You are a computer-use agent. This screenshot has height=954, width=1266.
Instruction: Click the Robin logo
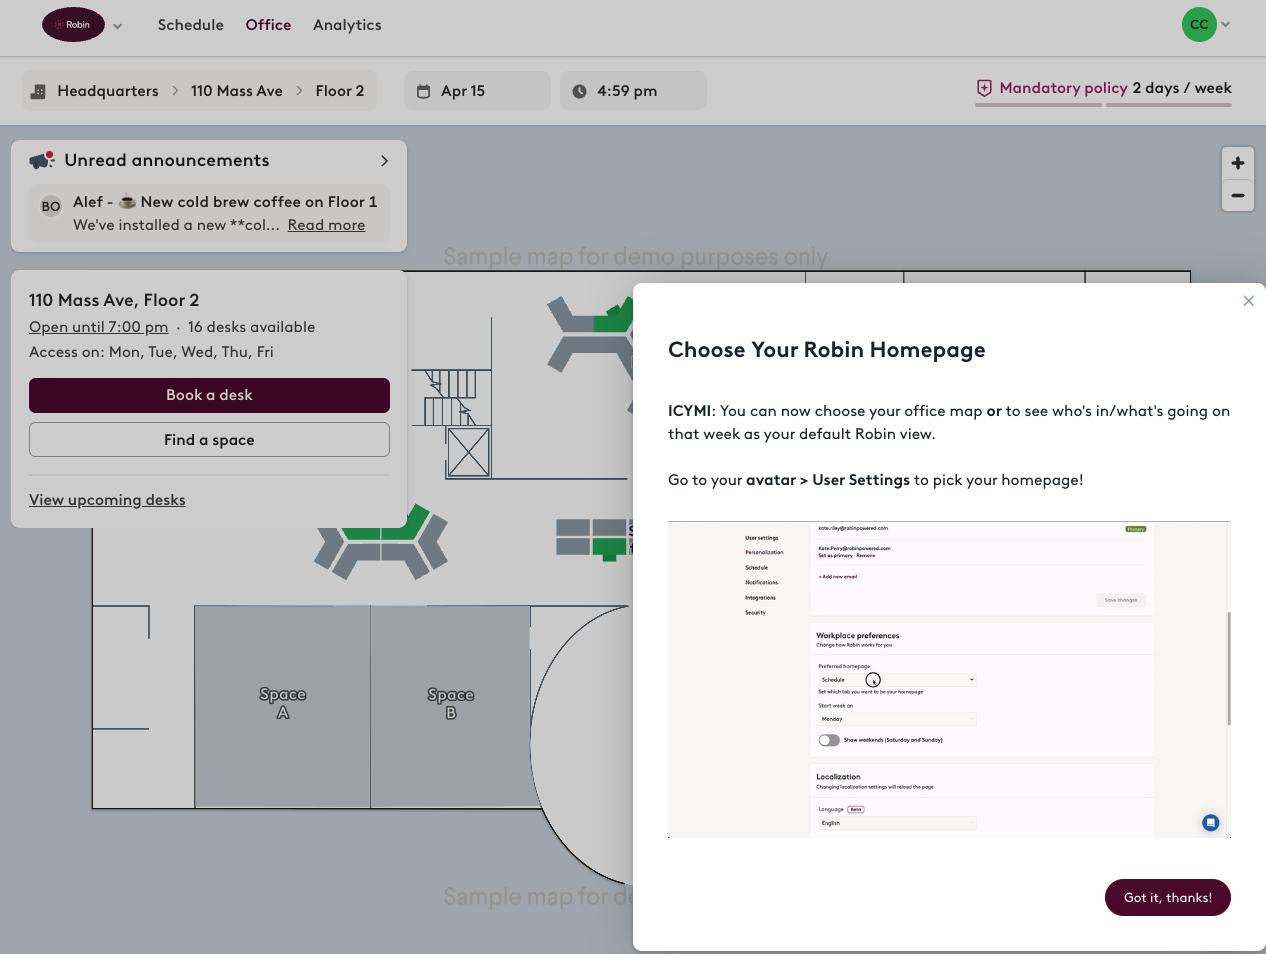73,25
